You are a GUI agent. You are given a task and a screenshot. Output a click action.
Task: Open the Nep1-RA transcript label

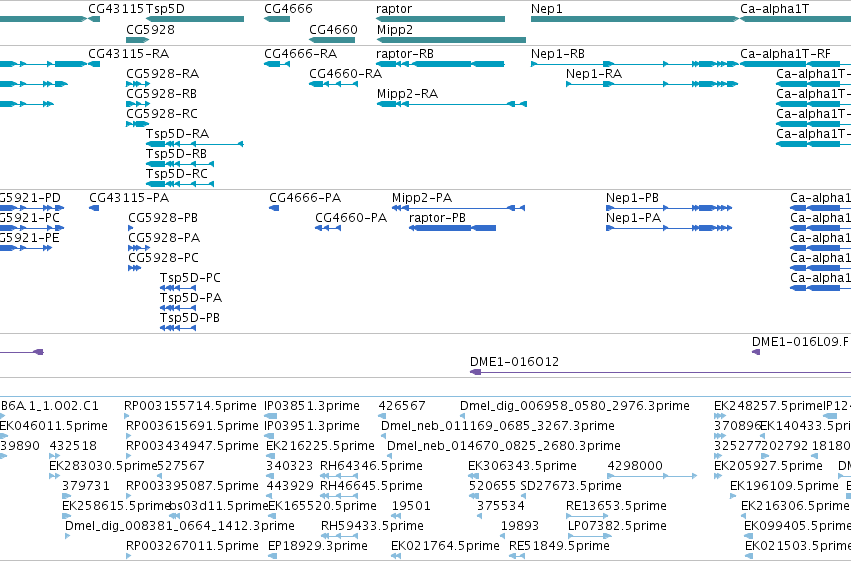point(594,74)
